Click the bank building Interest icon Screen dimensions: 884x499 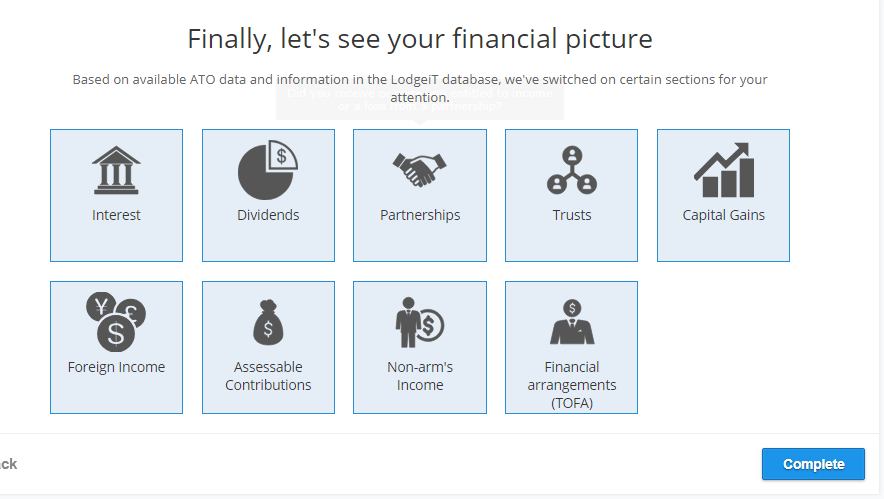(116, 170)
